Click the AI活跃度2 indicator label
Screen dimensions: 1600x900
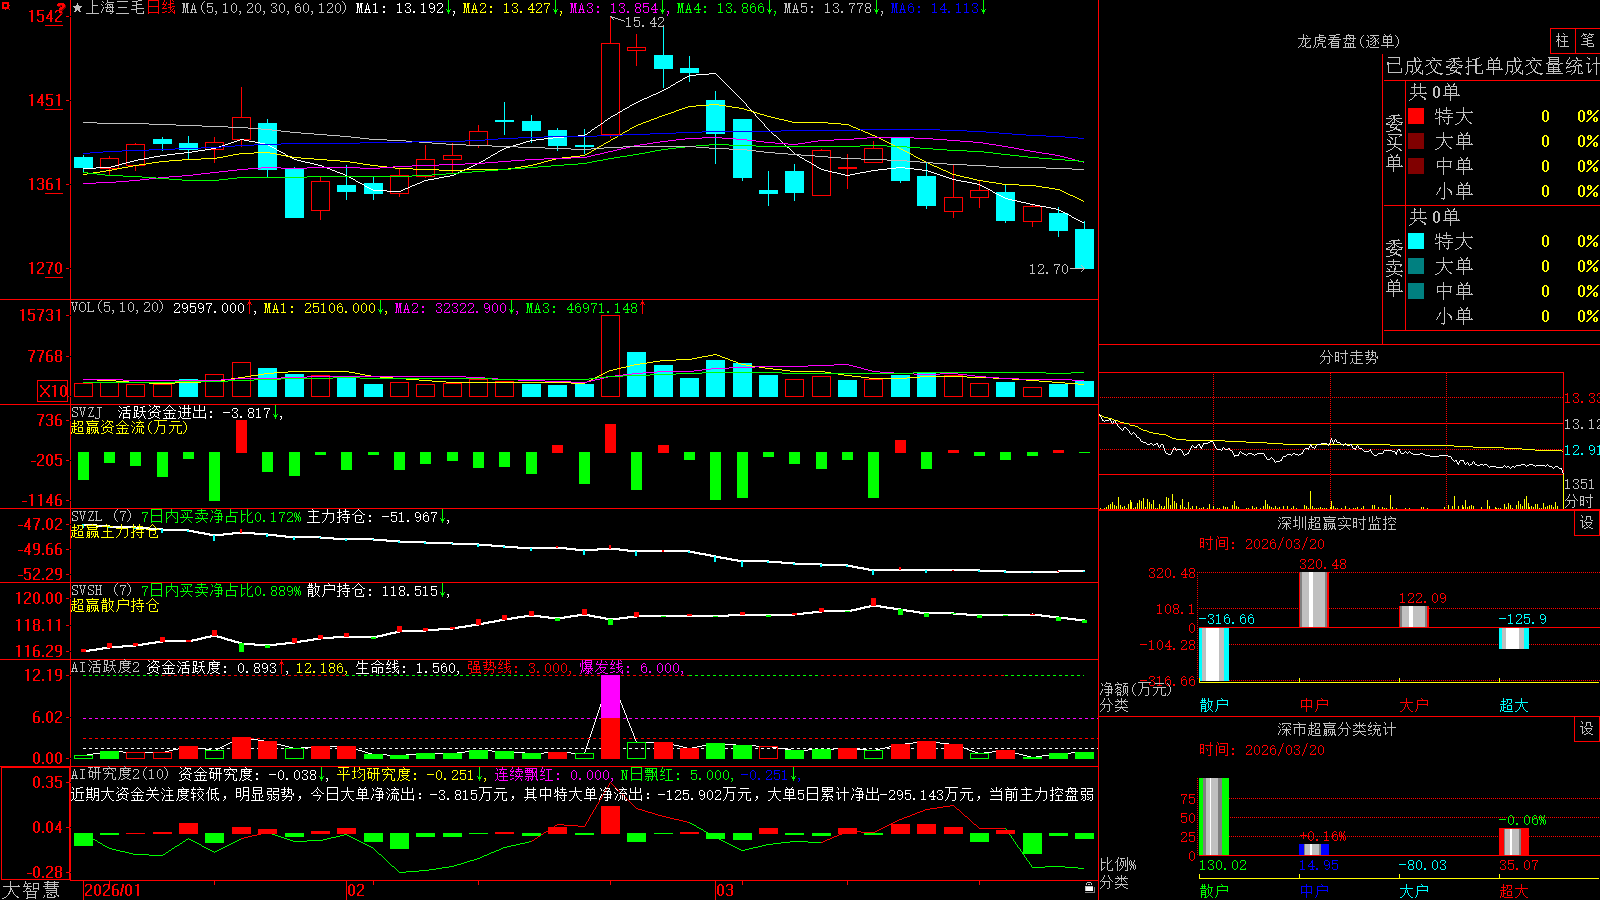pyautogui.click(x=106, y=668)
